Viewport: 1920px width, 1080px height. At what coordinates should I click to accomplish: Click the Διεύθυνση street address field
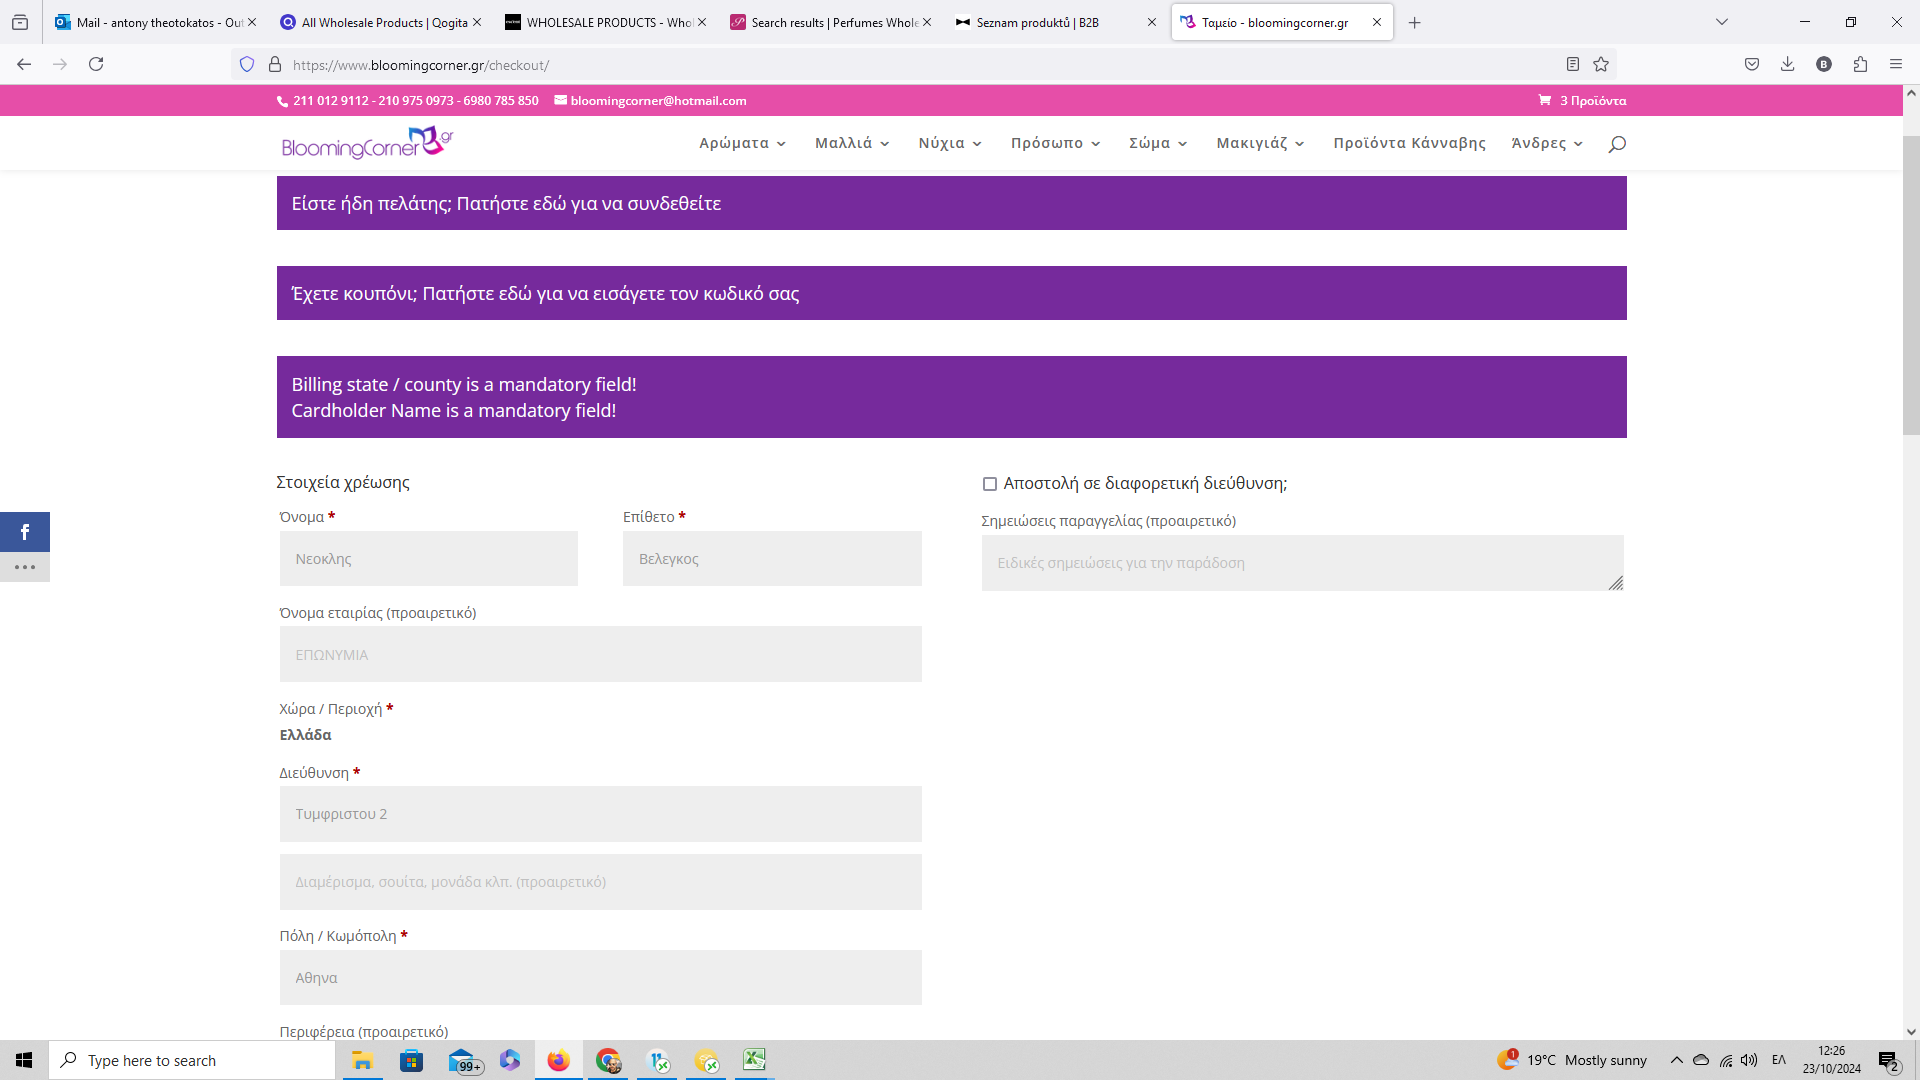(x=601, y=814)
